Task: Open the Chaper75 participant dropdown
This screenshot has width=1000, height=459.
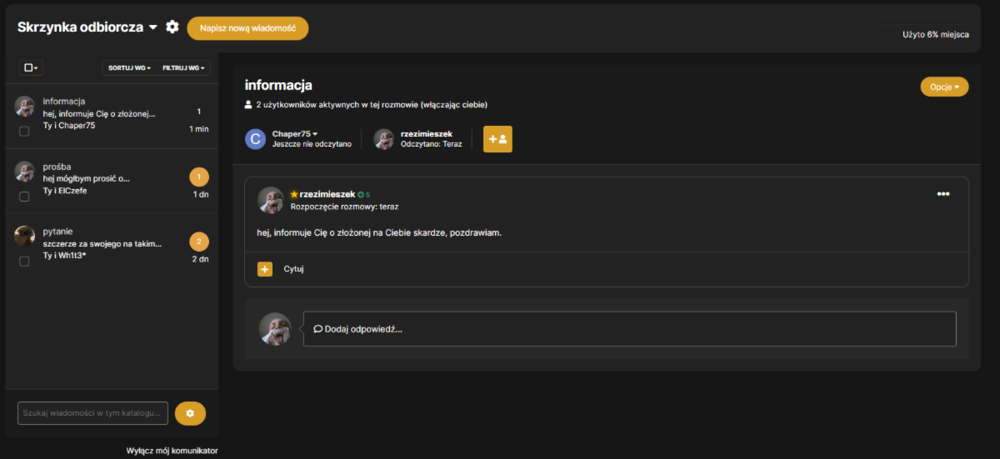Action: point(295,134)
